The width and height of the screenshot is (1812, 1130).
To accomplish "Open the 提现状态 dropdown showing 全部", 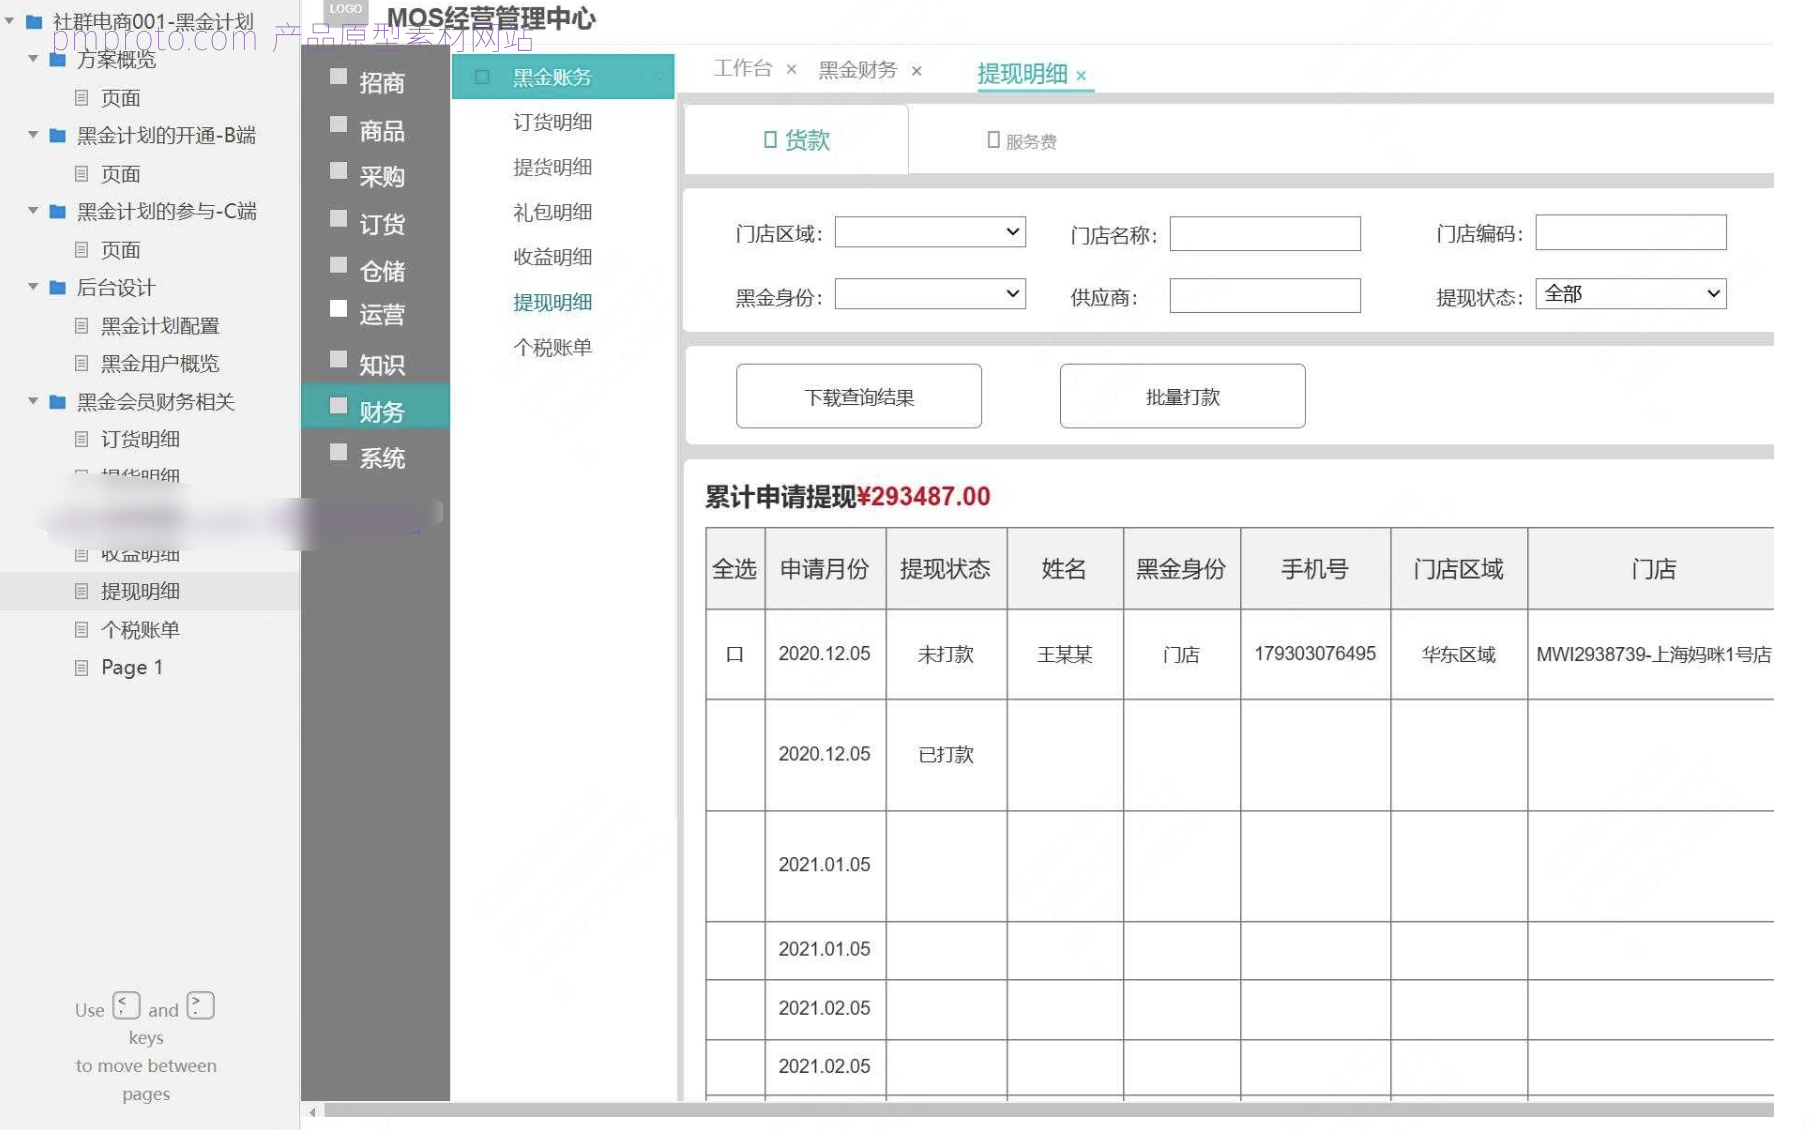I will point(1630,293).
